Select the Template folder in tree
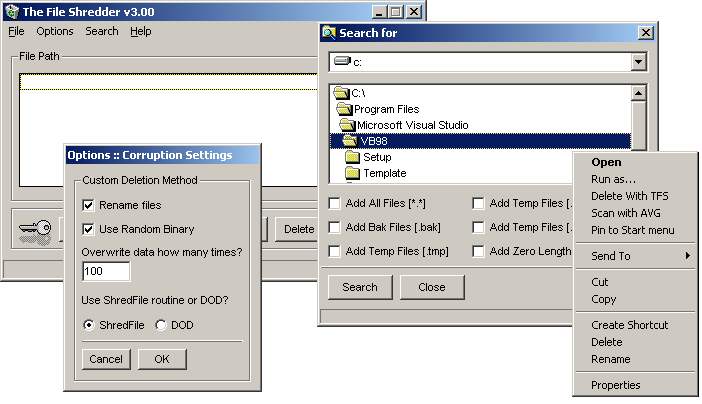 click(x=384, y=173)
